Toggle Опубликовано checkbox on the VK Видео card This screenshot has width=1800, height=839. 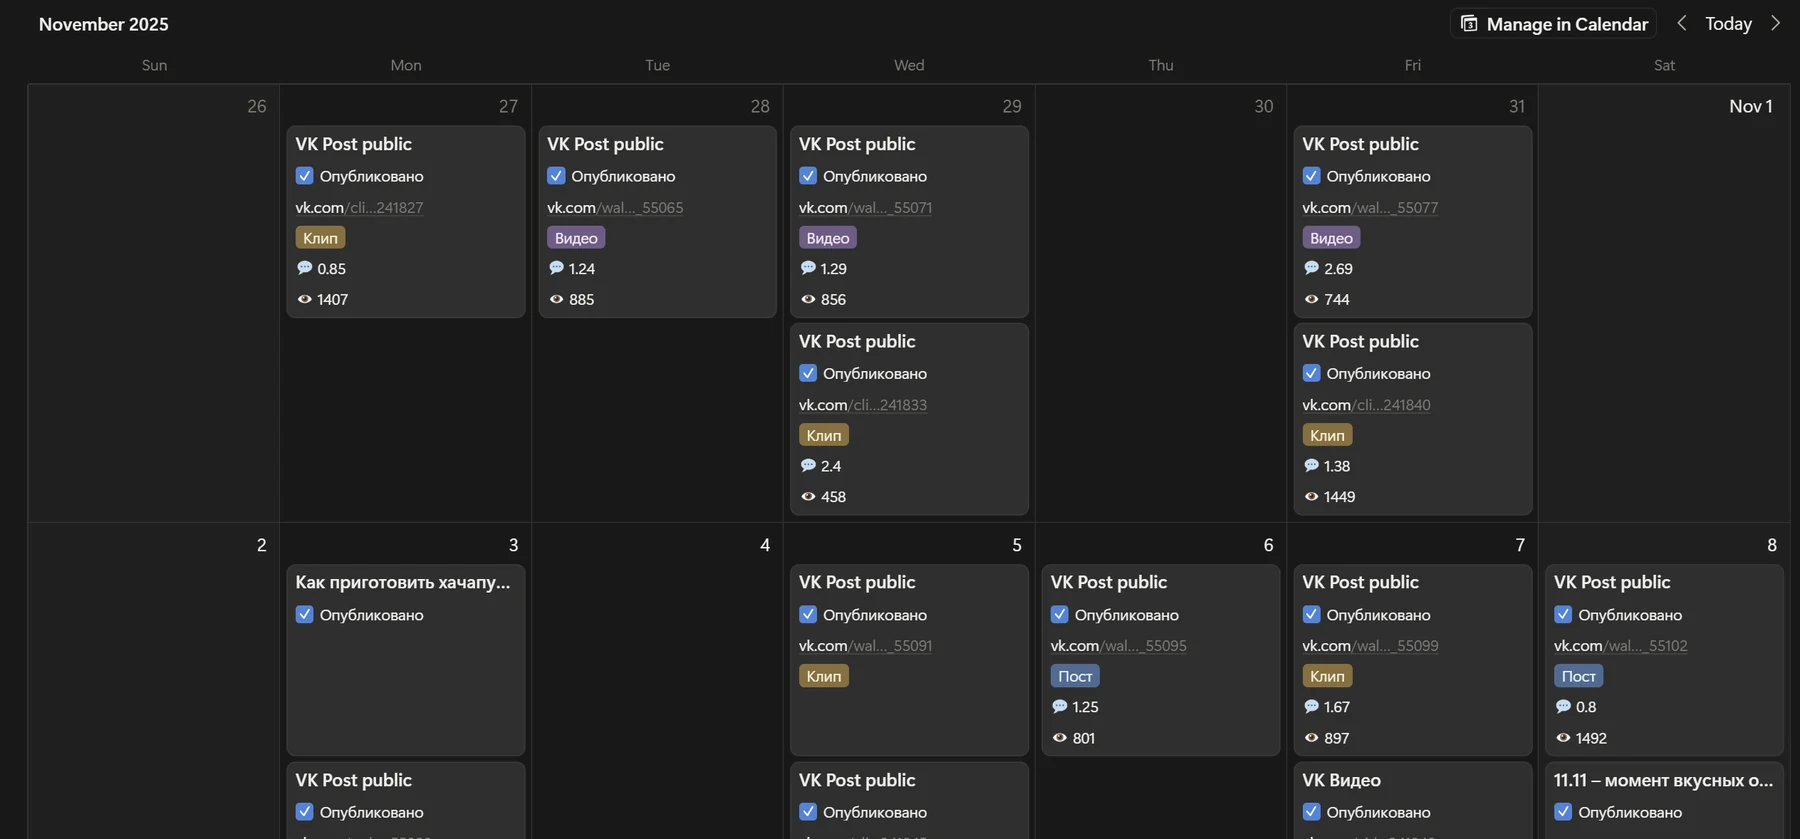1311,812
